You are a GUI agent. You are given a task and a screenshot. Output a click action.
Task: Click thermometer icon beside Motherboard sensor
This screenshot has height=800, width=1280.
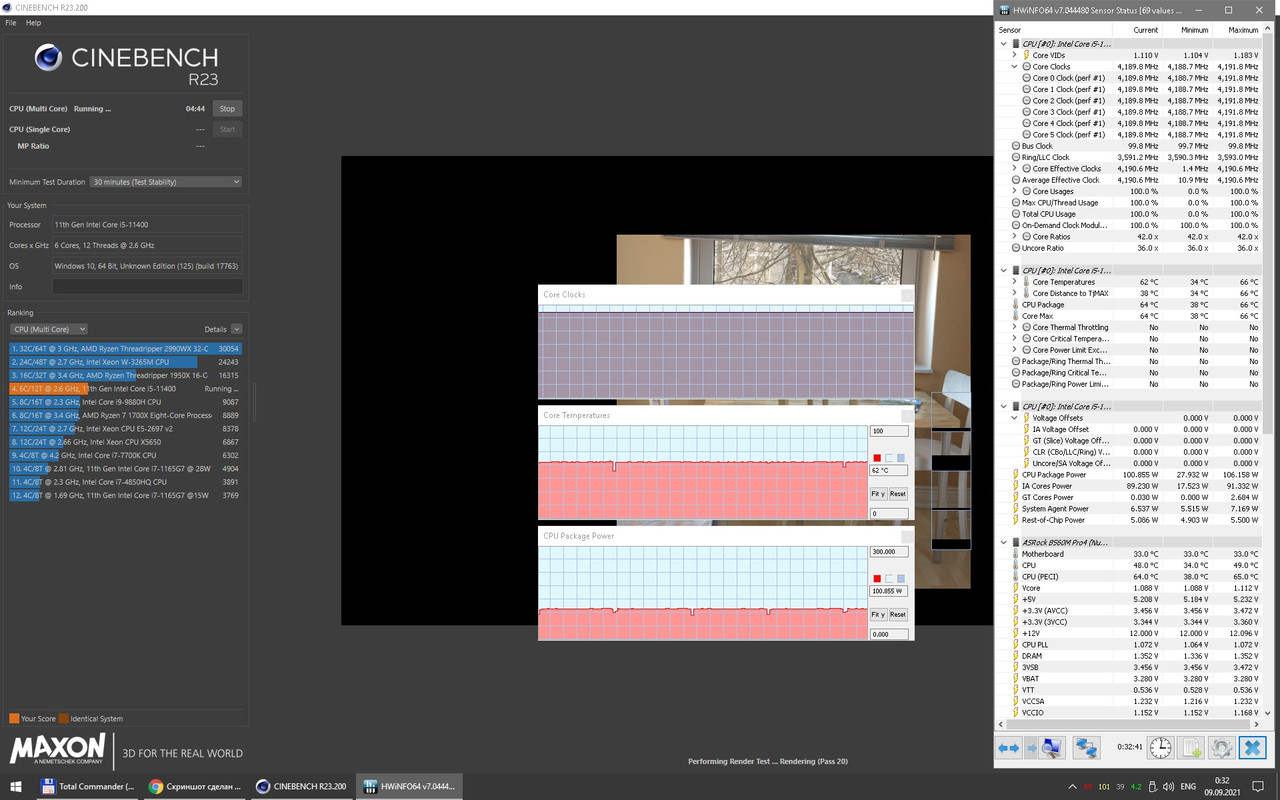click(1016, 554)
